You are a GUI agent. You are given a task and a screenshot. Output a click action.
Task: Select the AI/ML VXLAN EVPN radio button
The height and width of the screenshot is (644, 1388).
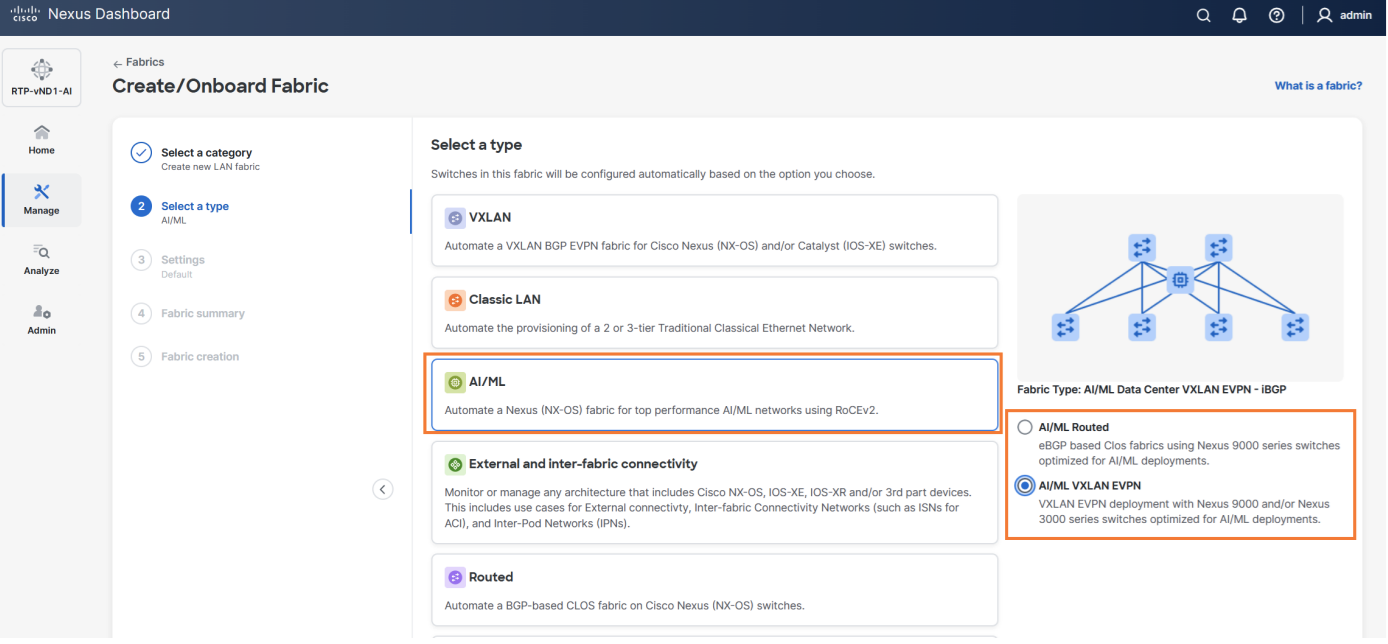[1025, 486]
